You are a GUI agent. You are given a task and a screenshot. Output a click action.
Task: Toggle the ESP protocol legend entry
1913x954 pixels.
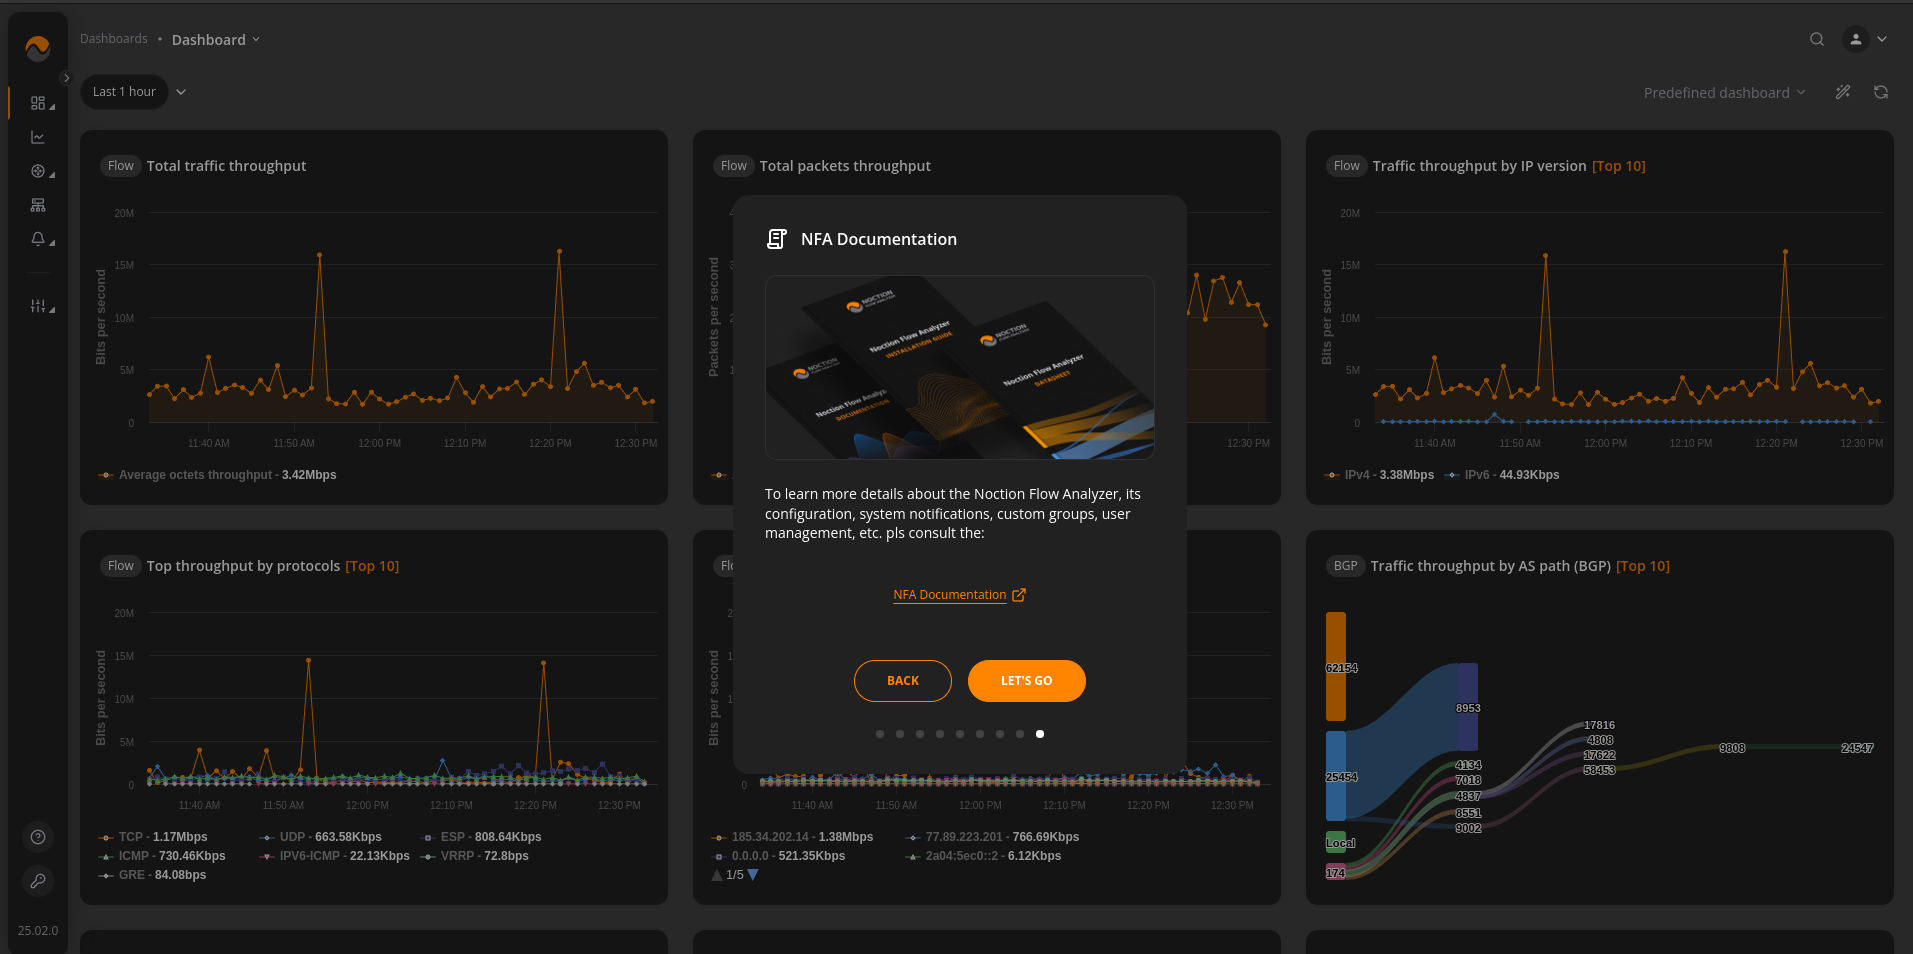481,837
